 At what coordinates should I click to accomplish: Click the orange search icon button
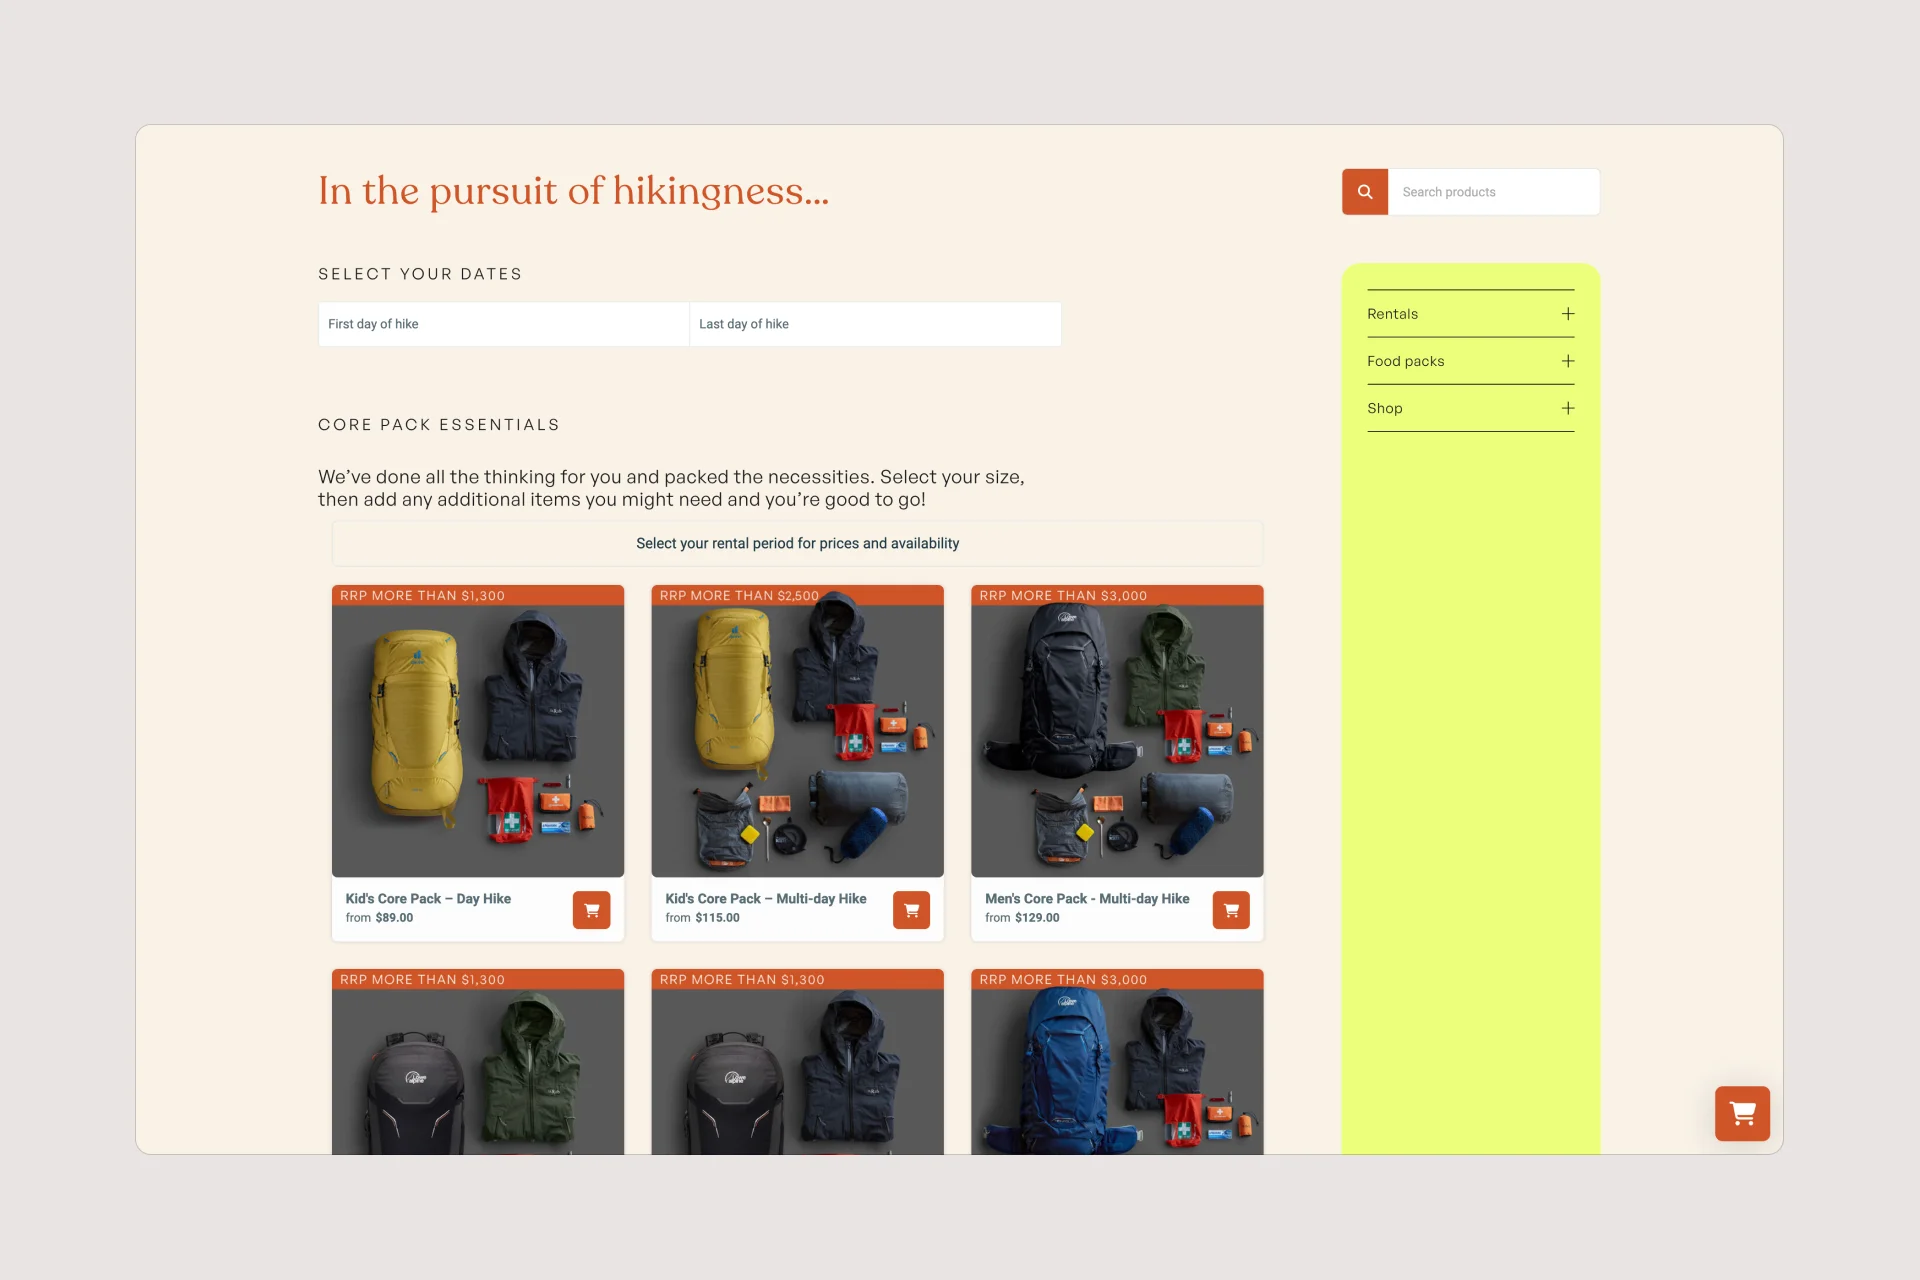pyautogui.click(x=1364, y=192)
